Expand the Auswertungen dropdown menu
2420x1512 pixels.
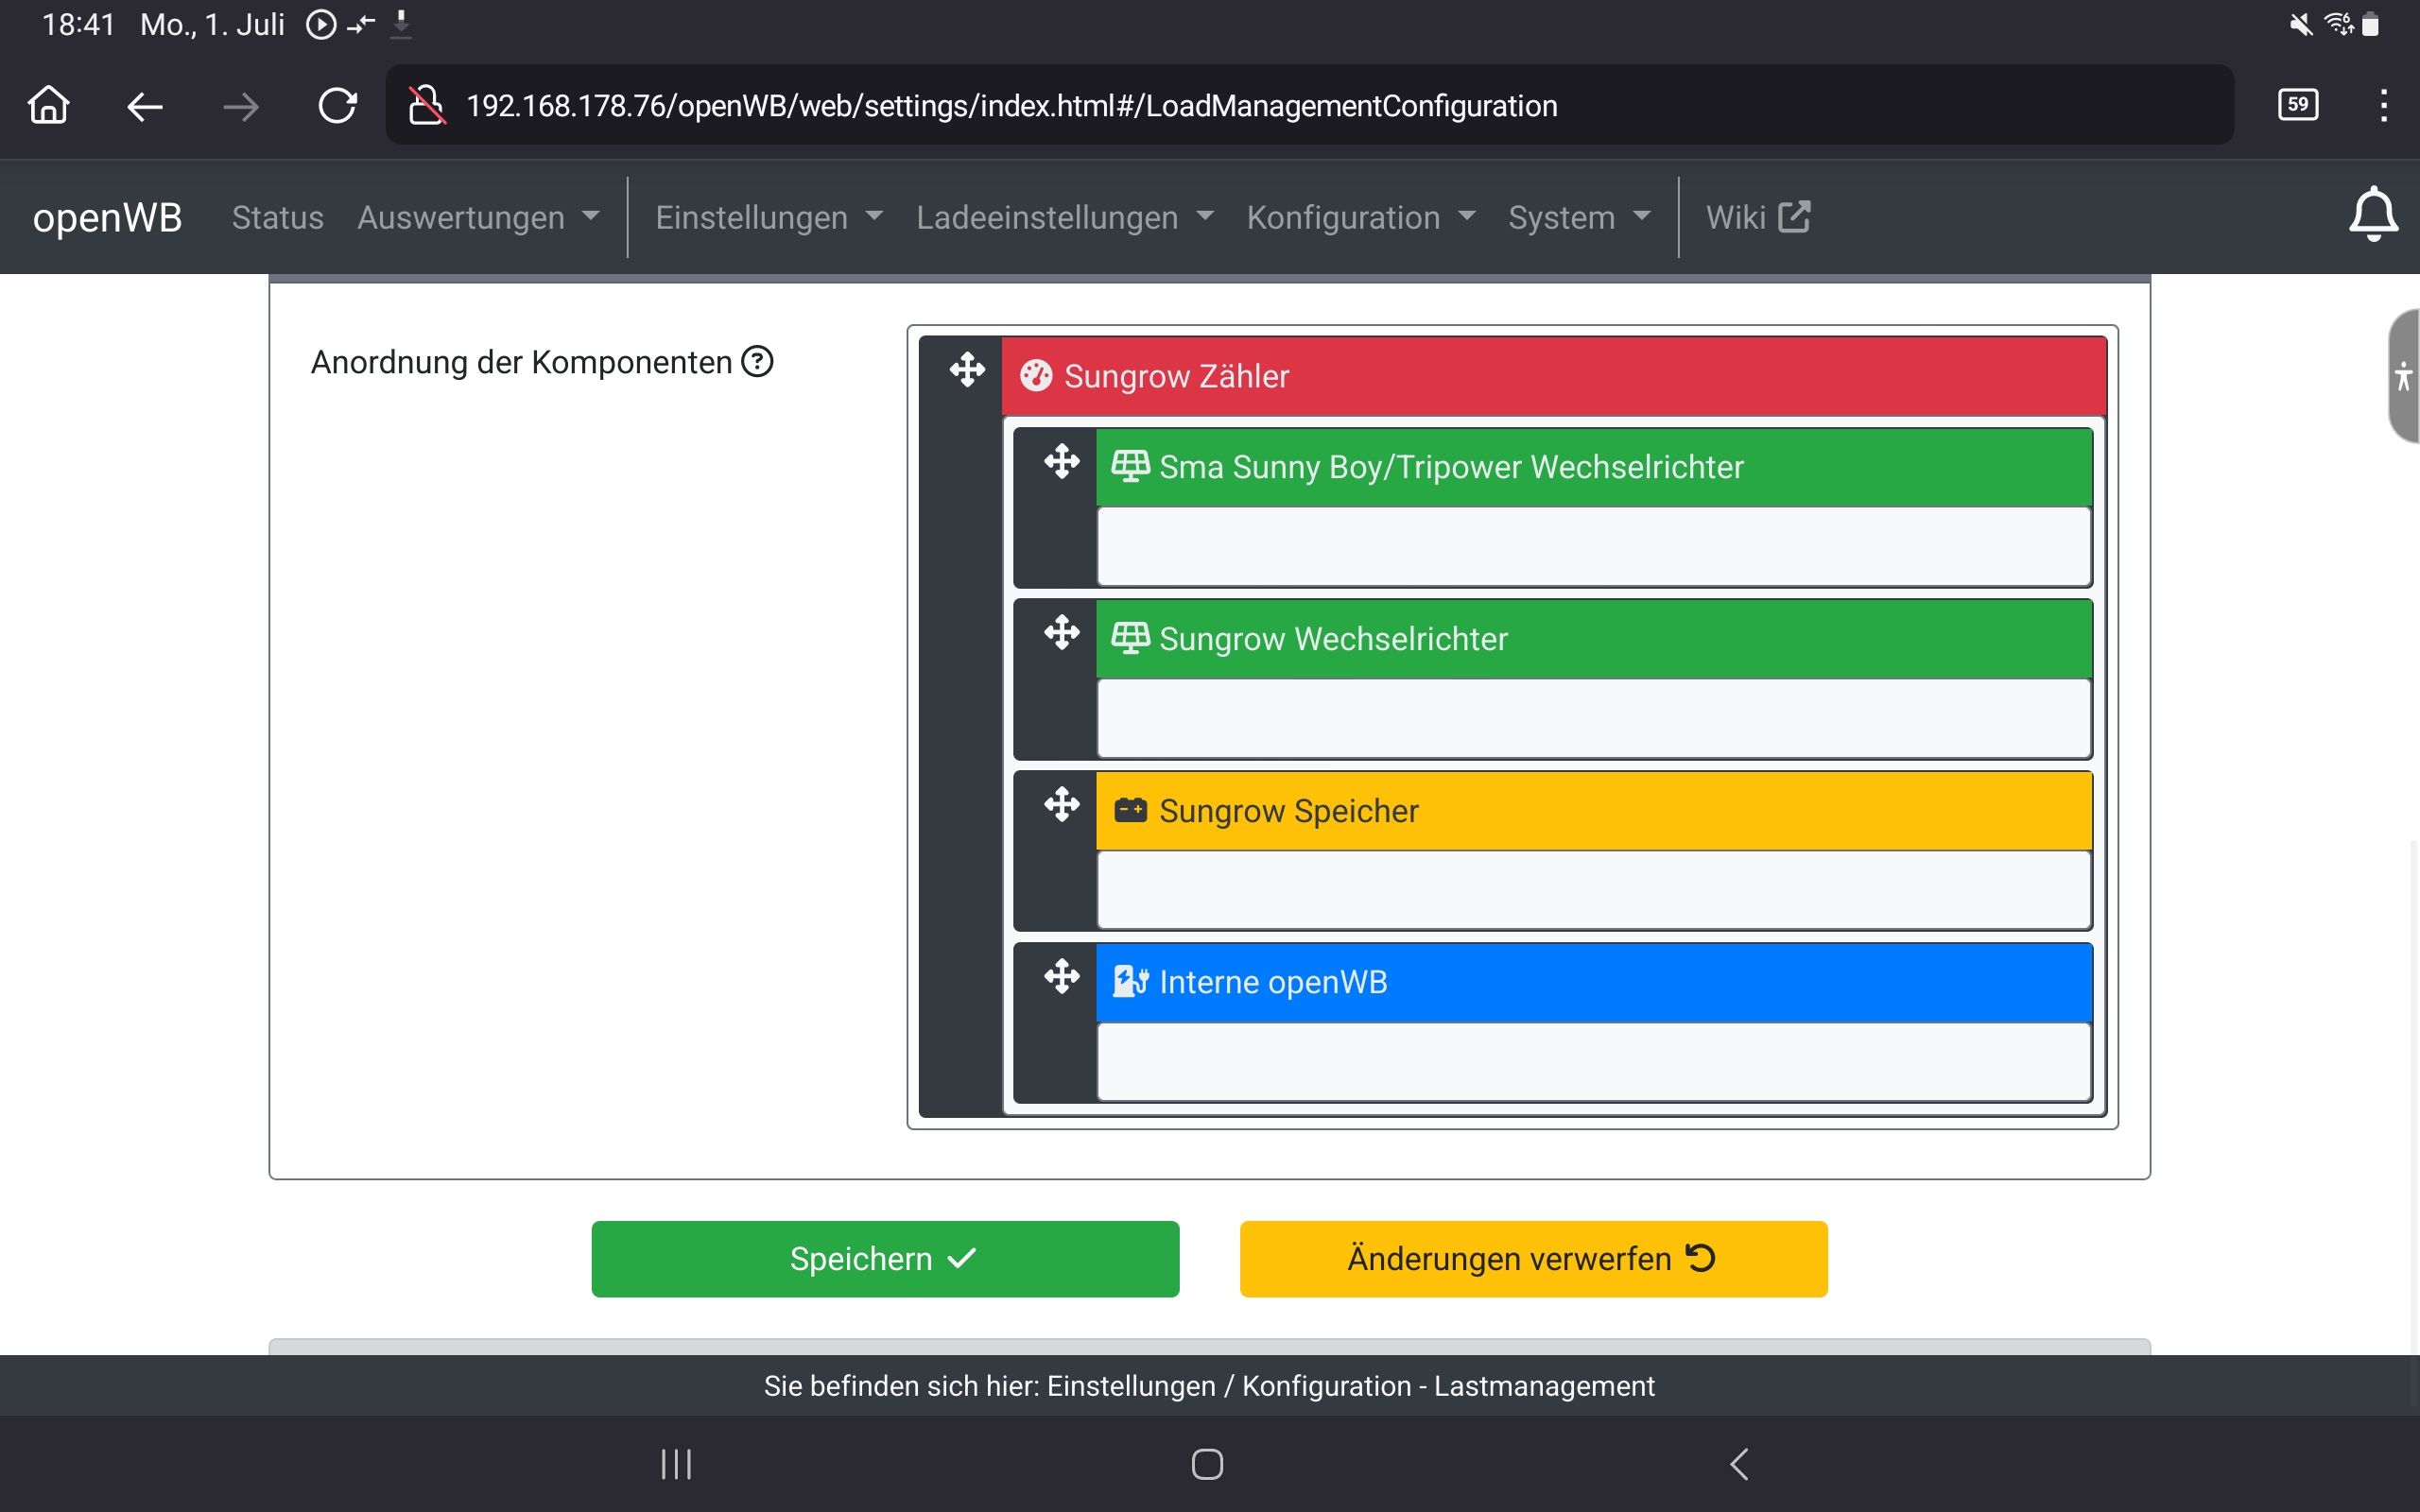[478, 217]
